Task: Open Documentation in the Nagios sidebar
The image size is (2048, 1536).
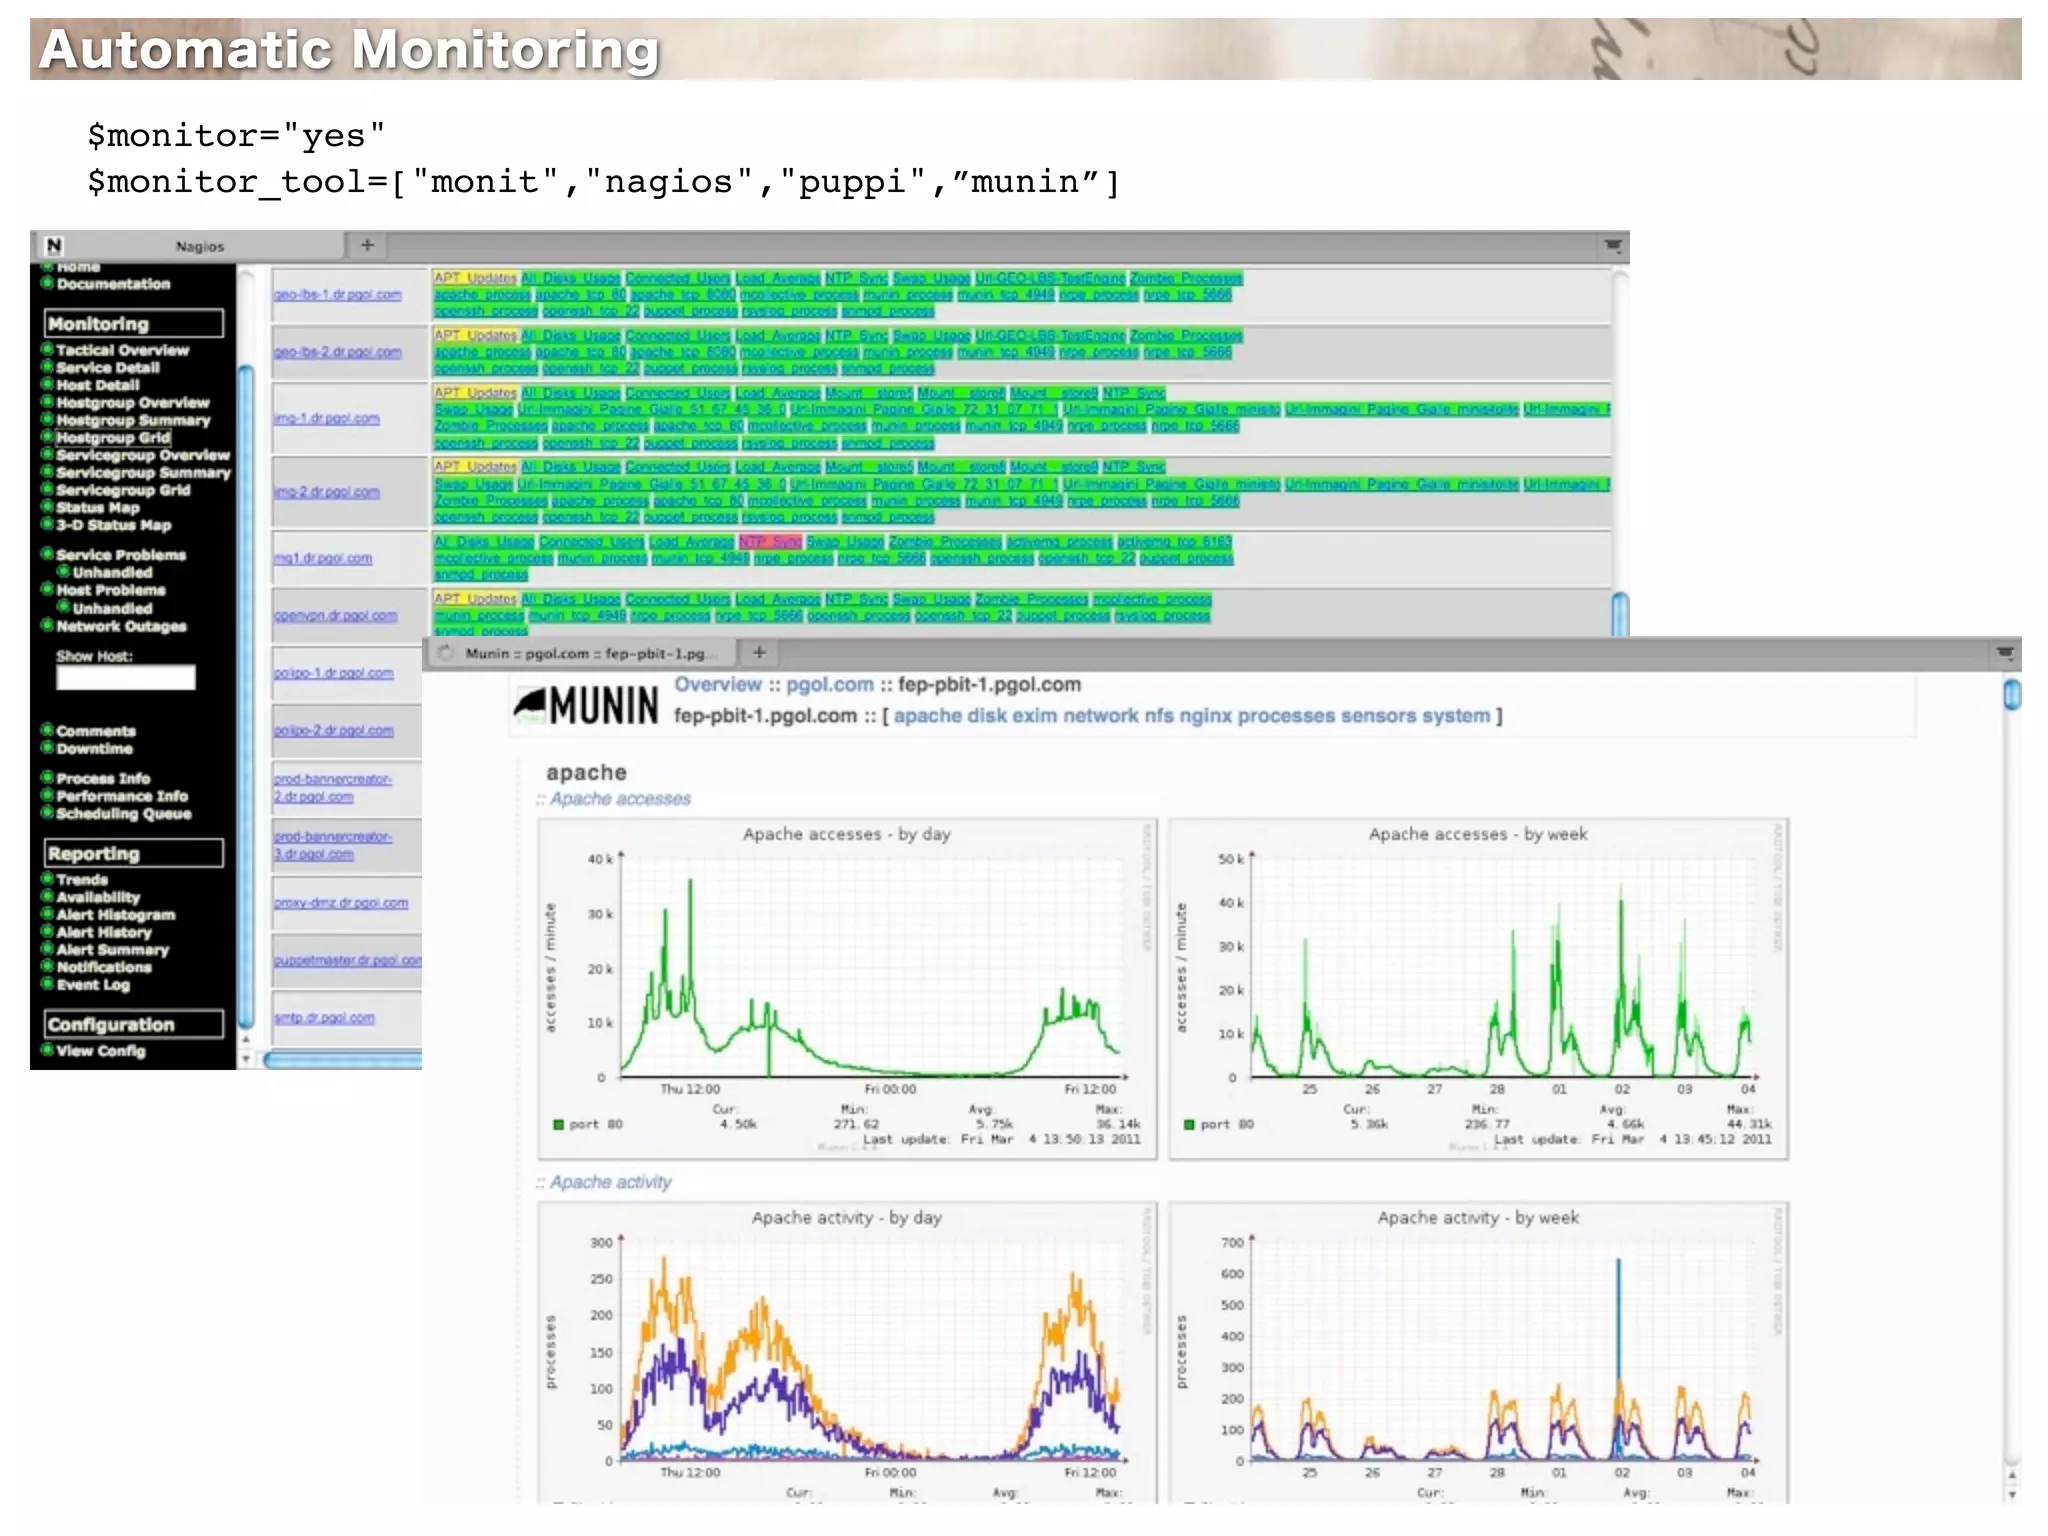Action: pos(113,284)
